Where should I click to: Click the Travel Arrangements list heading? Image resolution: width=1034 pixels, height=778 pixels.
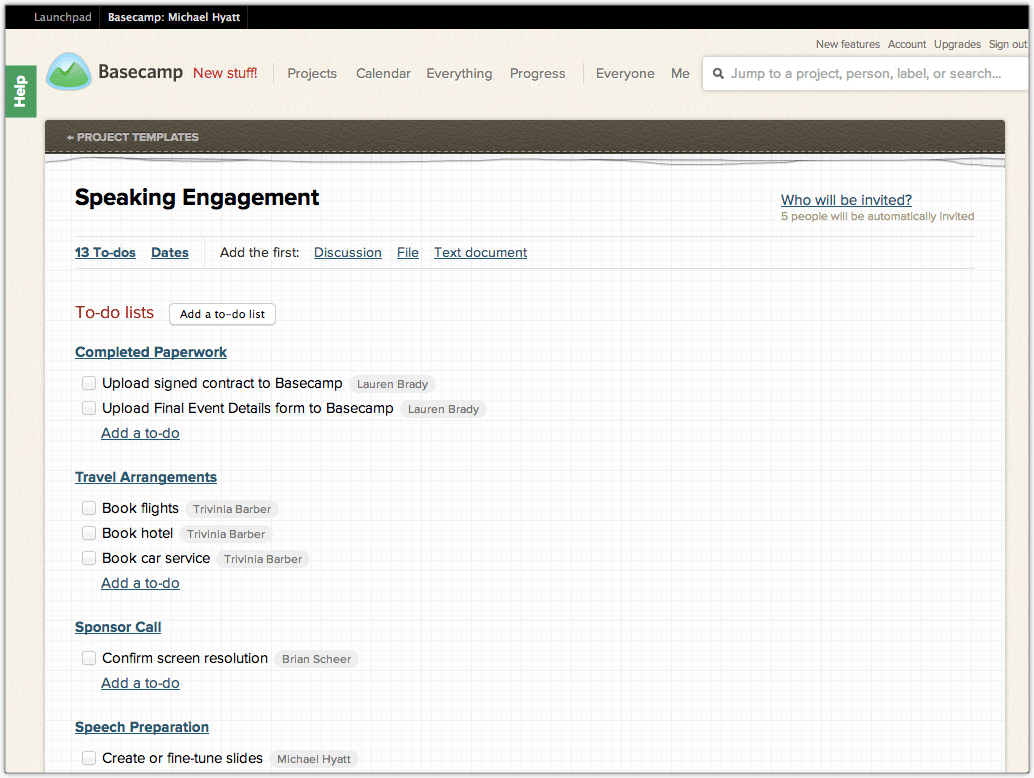146,477
